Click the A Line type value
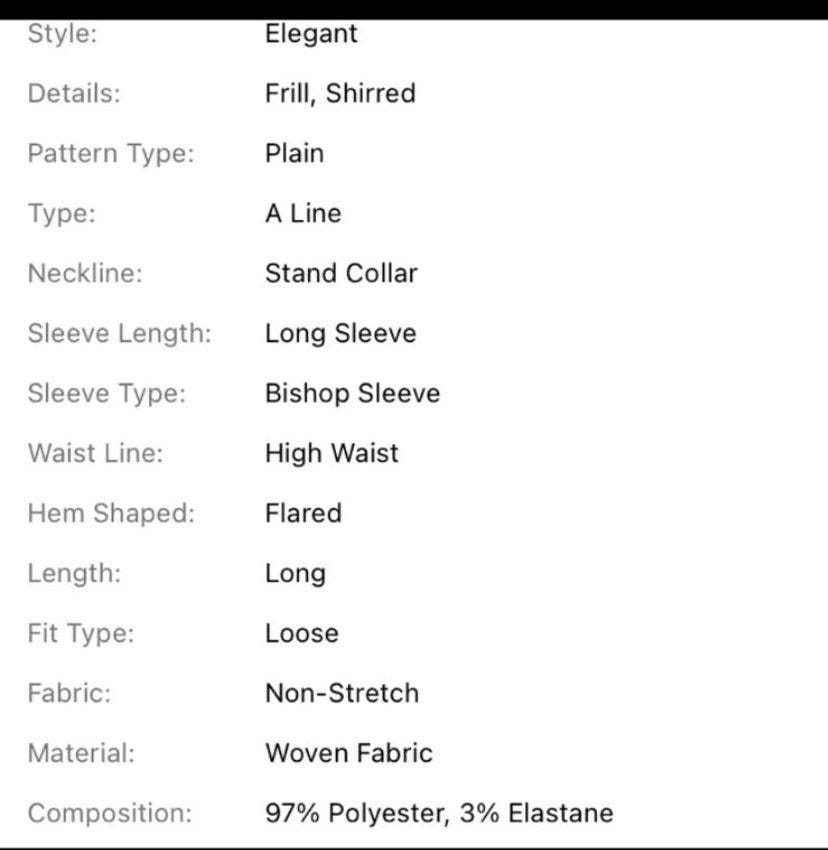Viewport: 828px width, 850px height. 304,213
